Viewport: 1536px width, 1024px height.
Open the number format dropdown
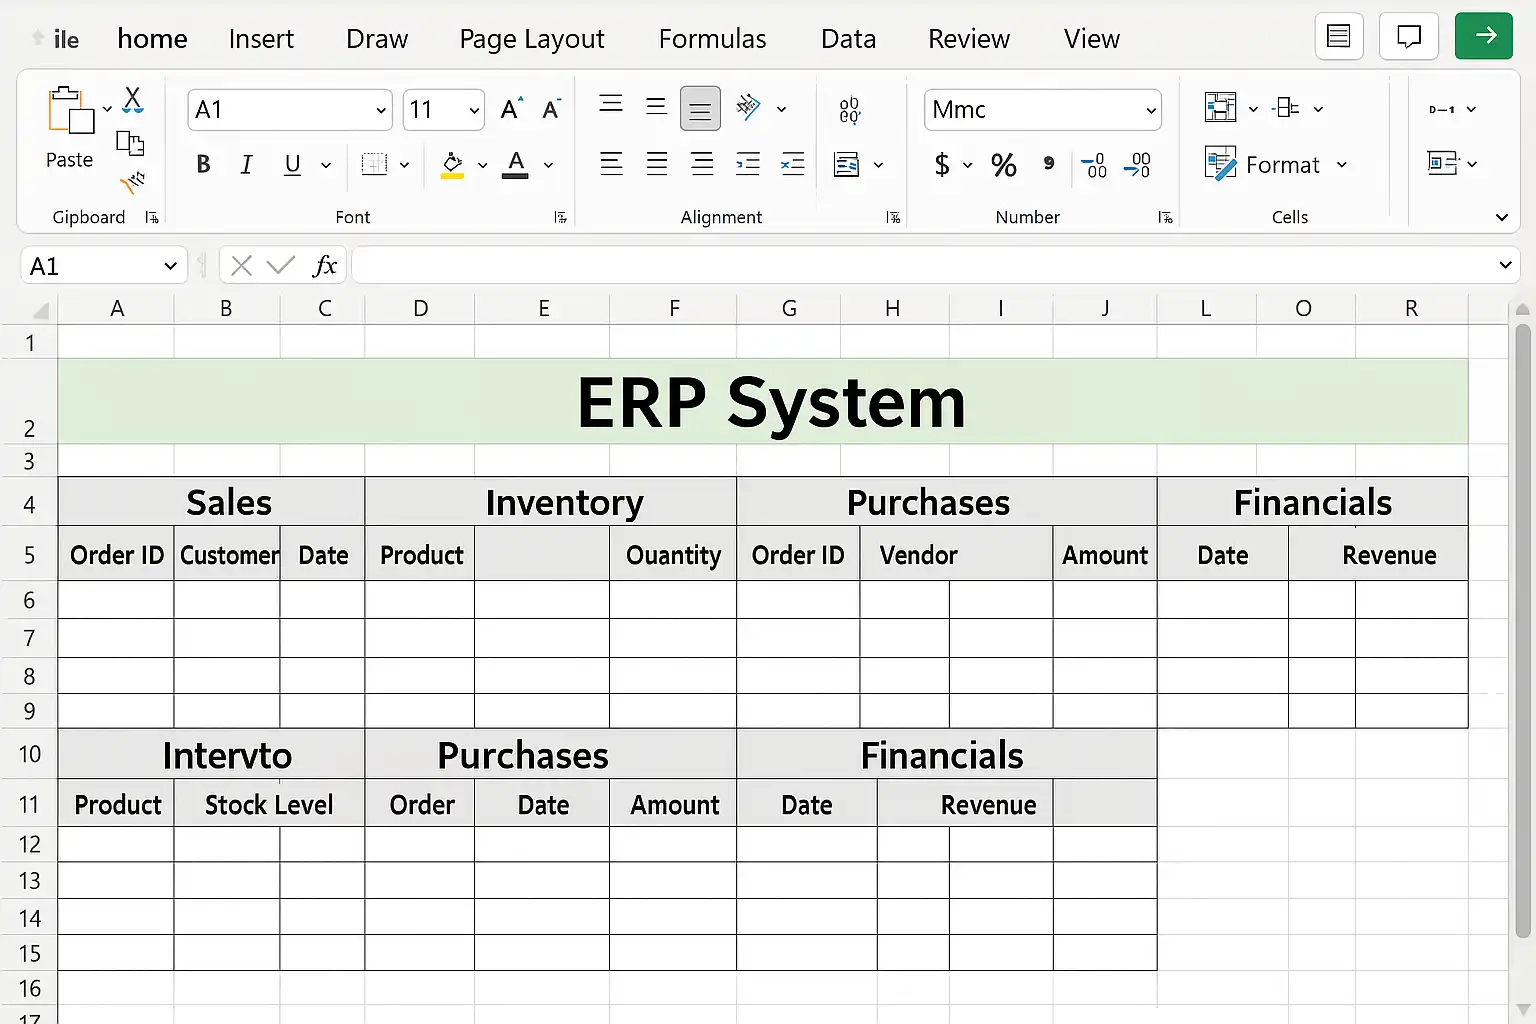click(1151, 110)
